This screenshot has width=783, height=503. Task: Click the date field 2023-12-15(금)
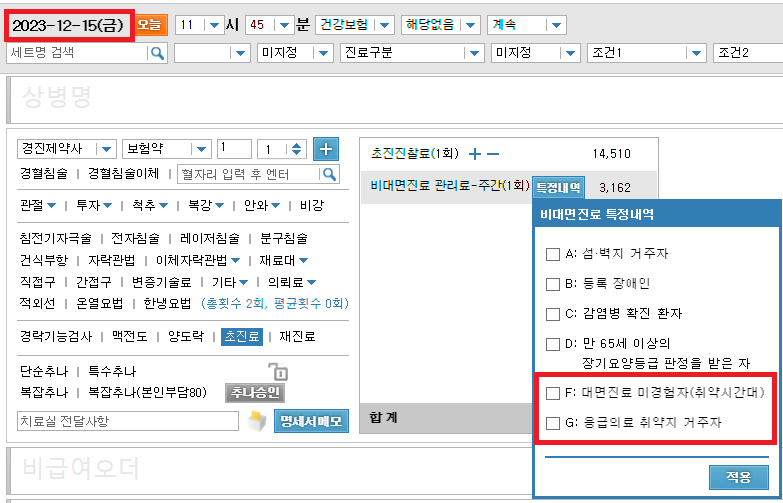point(69,25)
